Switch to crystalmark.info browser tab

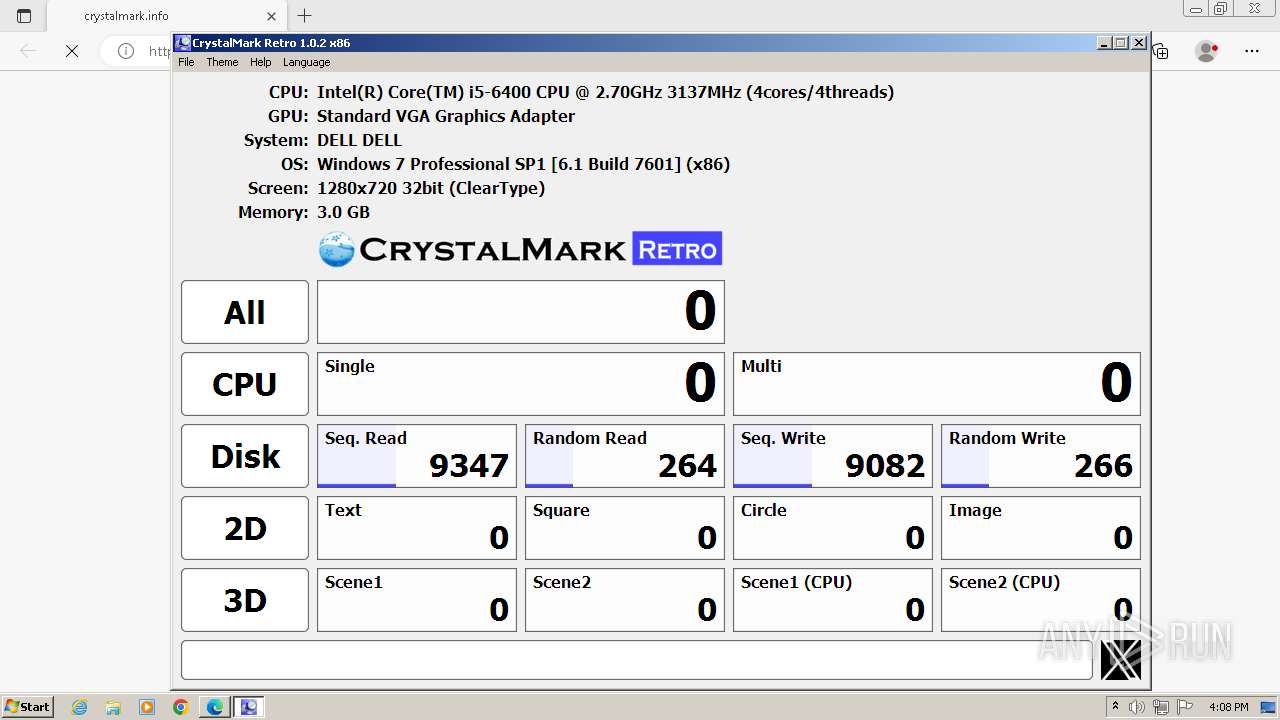pyautogui.click(x=166, y=16)
